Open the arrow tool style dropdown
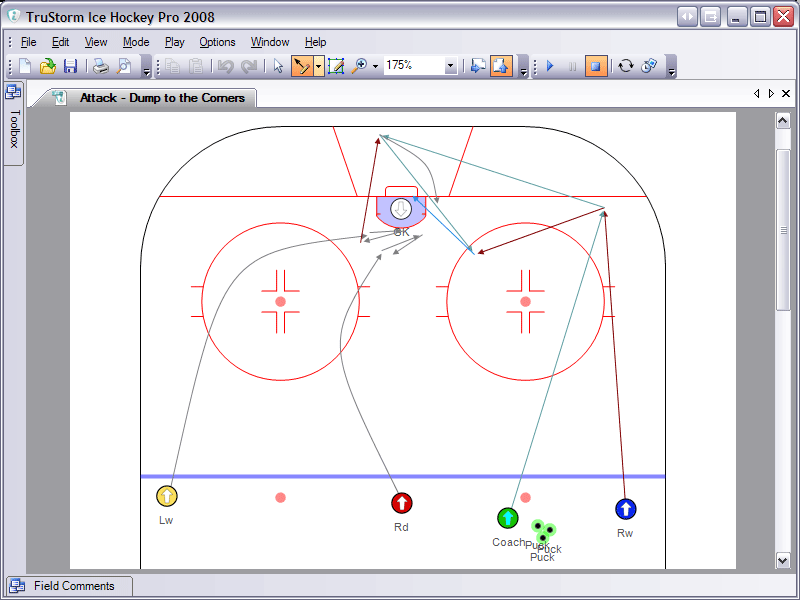800x600 pixels. pos(317,66)
